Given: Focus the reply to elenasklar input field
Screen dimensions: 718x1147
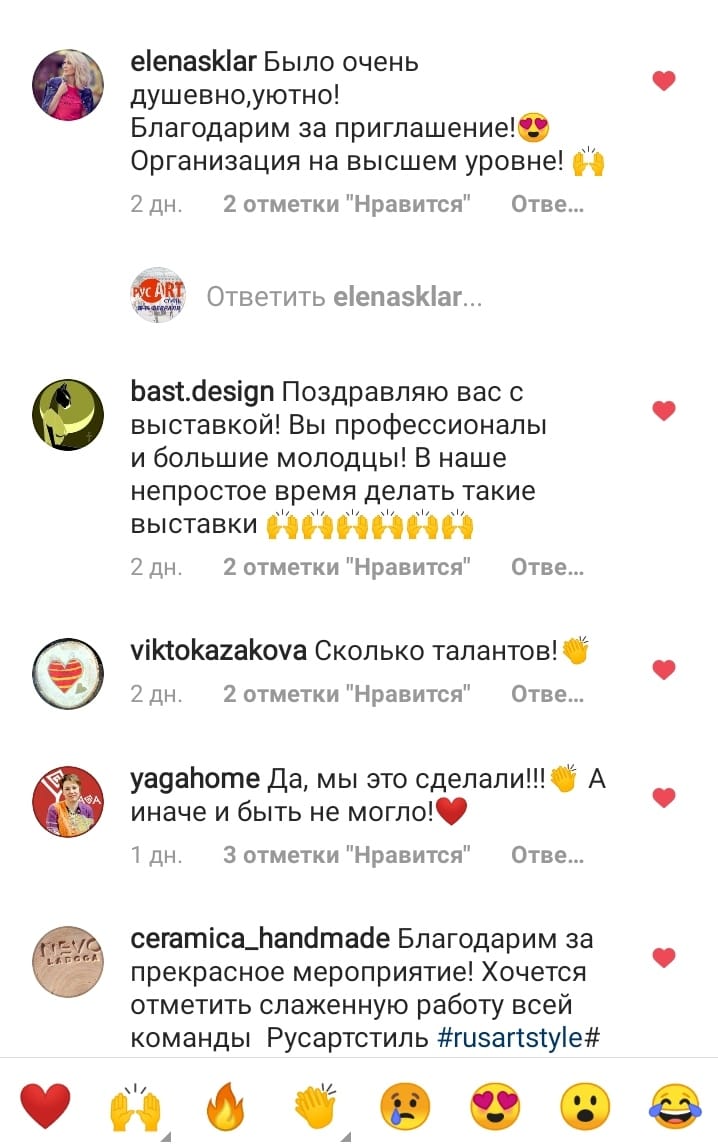Looking at the screenshot, I should (x=344, y=296).
